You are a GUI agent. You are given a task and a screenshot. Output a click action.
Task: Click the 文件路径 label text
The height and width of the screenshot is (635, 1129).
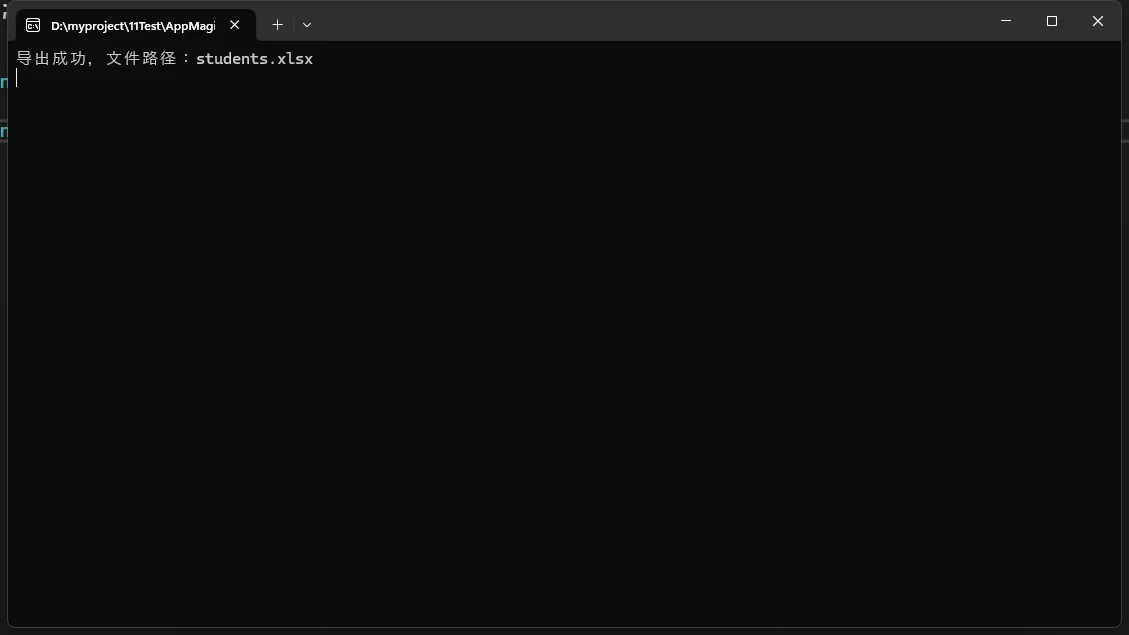[141, 58]
